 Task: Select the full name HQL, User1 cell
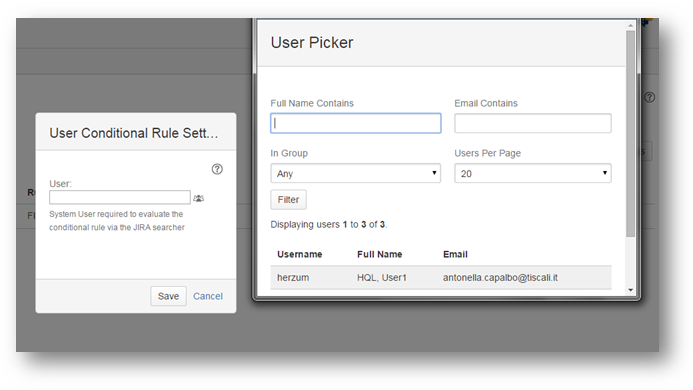381,278
